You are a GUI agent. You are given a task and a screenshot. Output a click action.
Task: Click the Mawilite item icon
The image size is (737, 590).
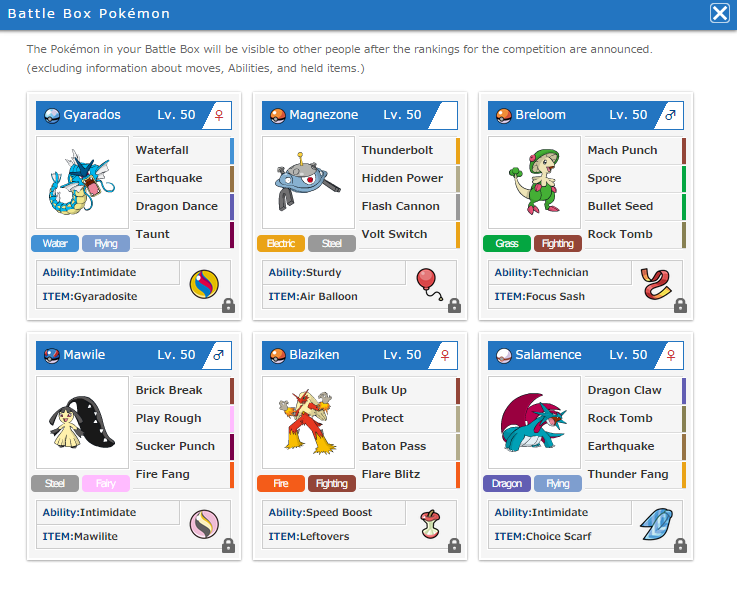coord(204,524)
